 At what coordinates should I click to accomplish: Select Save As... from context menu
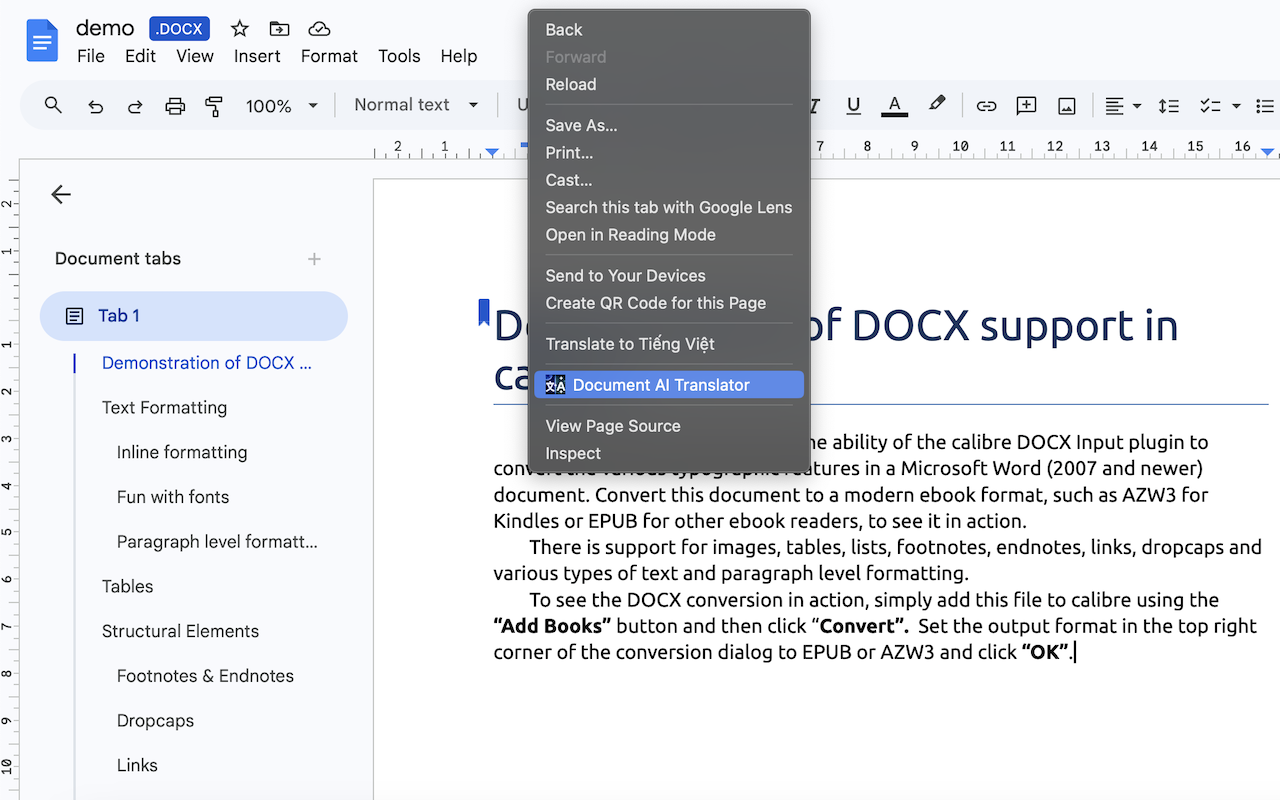pyautogui.click(x=669, y=125)
